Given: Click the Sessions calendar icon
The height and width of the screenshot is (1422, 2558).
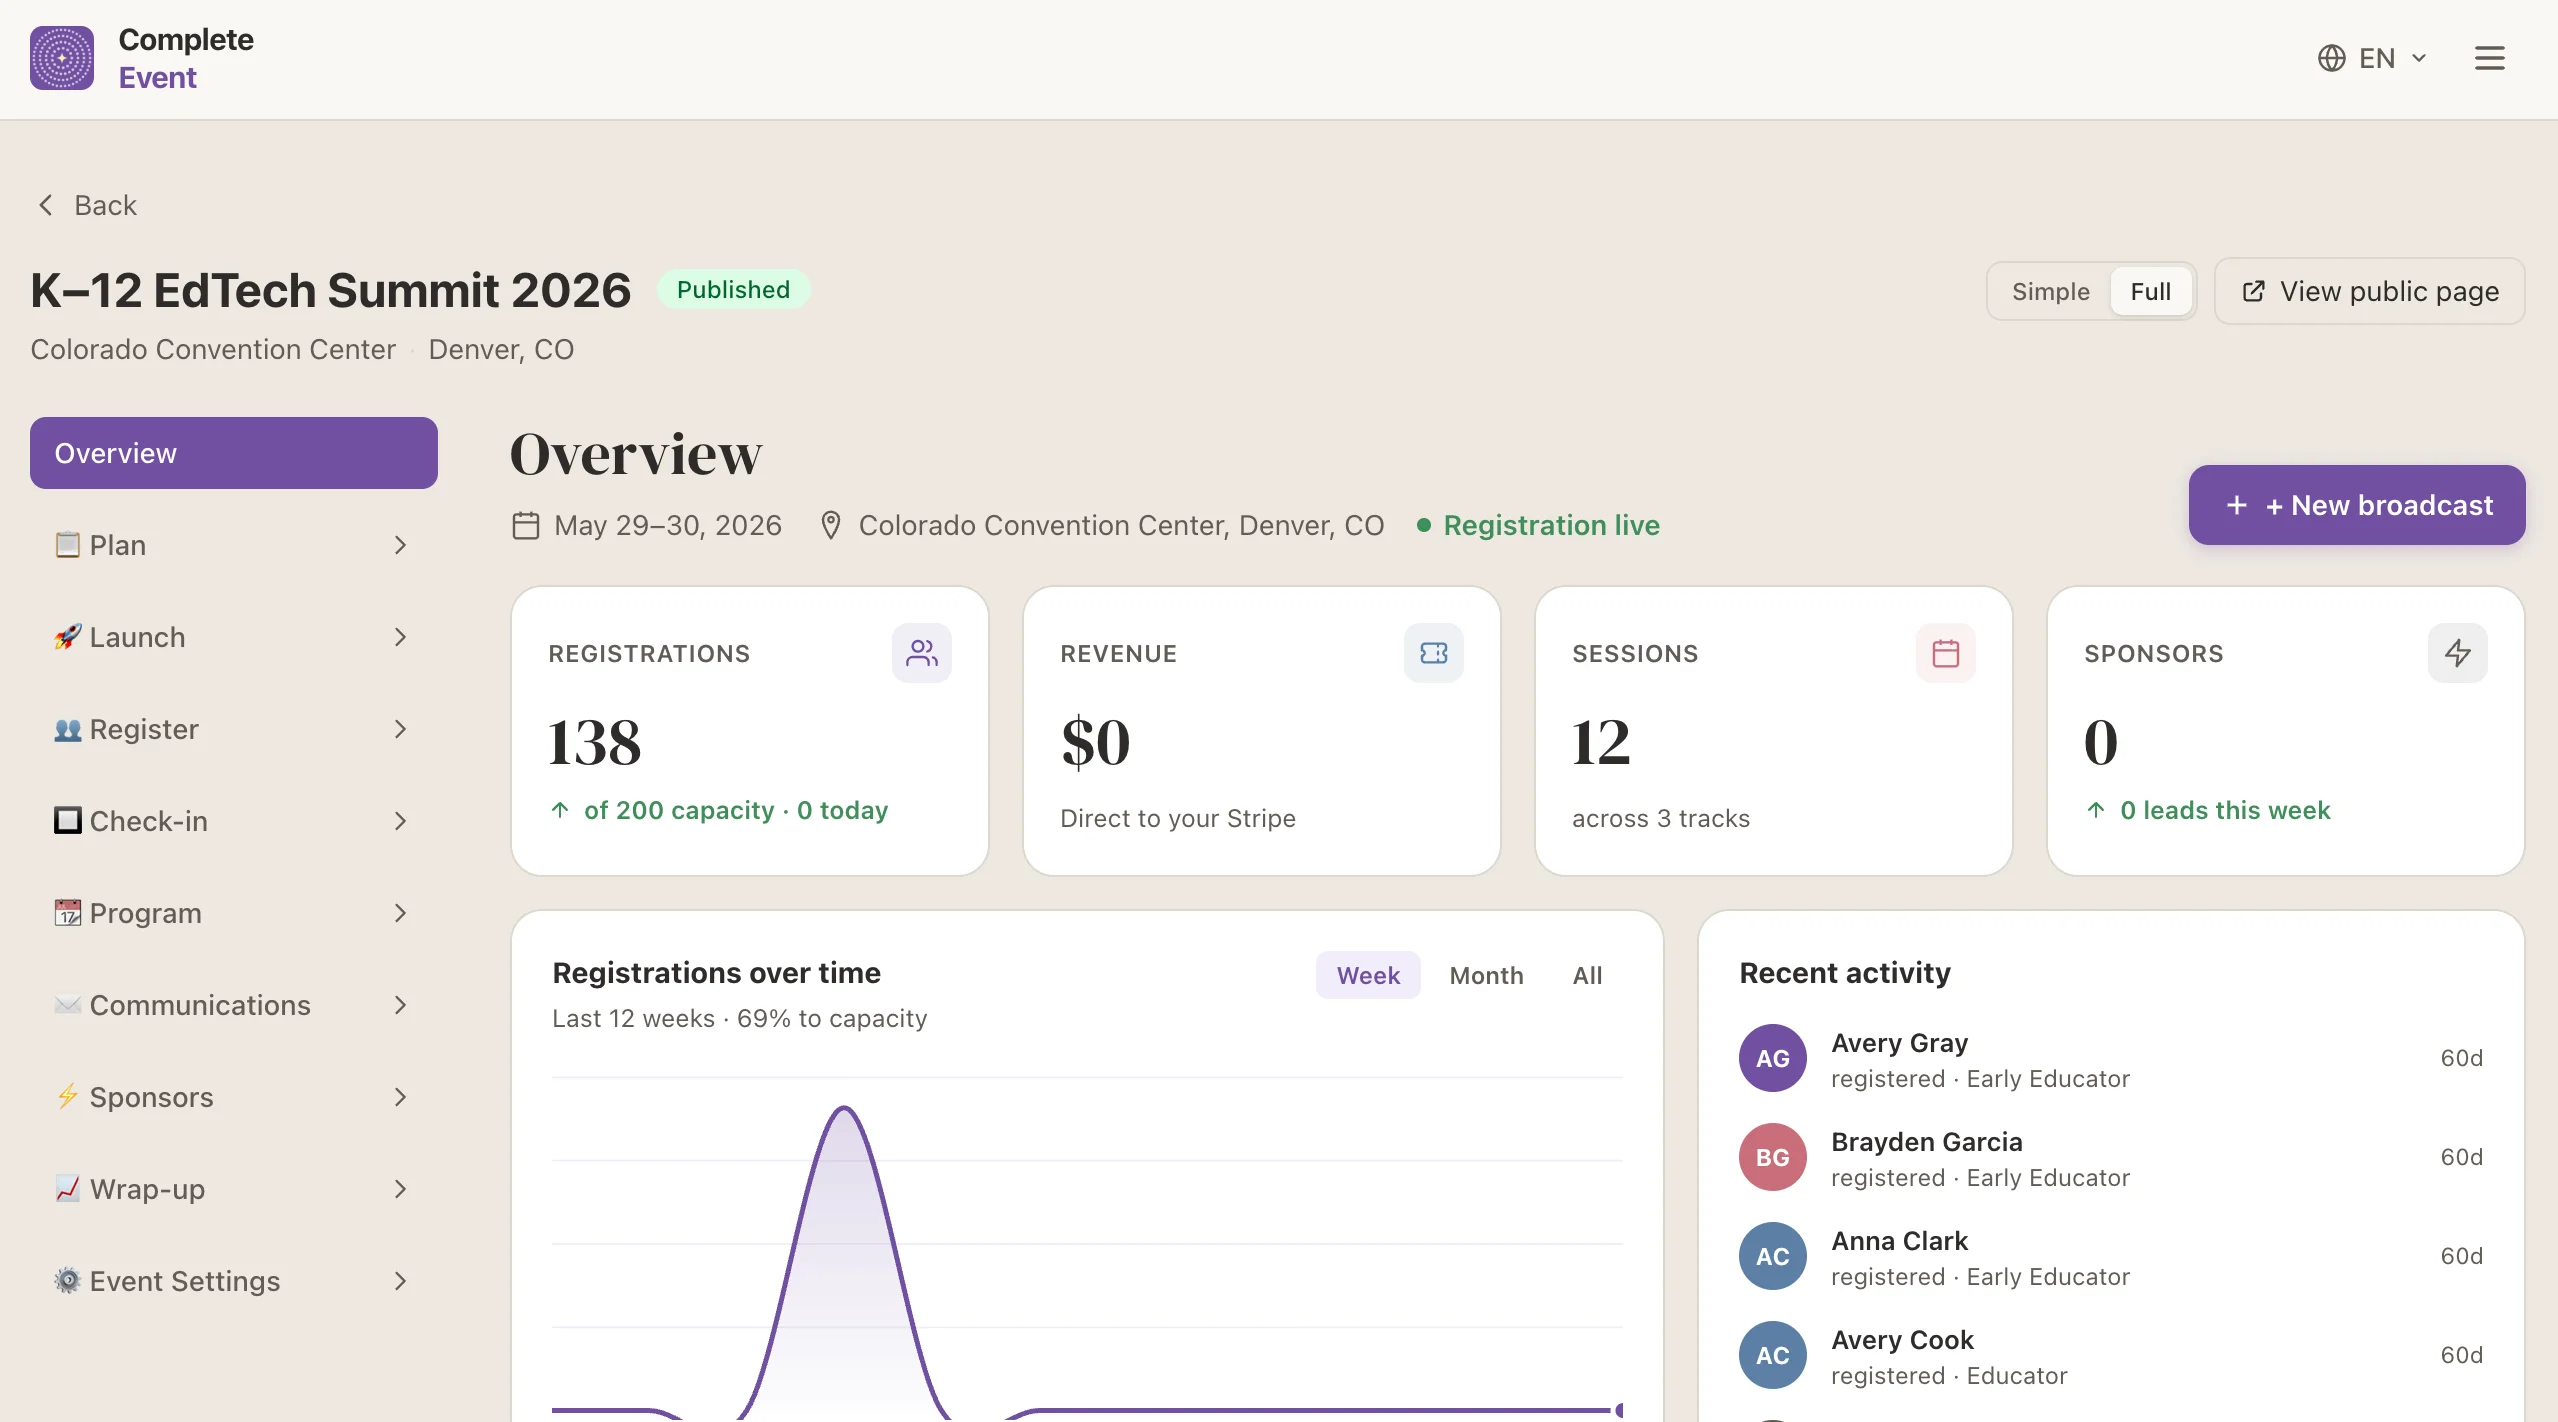Looking at the screenshot, I should click(1945, 653).
